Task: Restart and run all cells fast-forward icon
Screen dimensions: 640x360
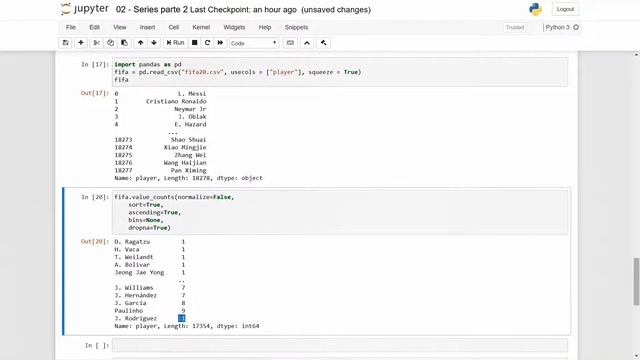Action: (220, 43)
